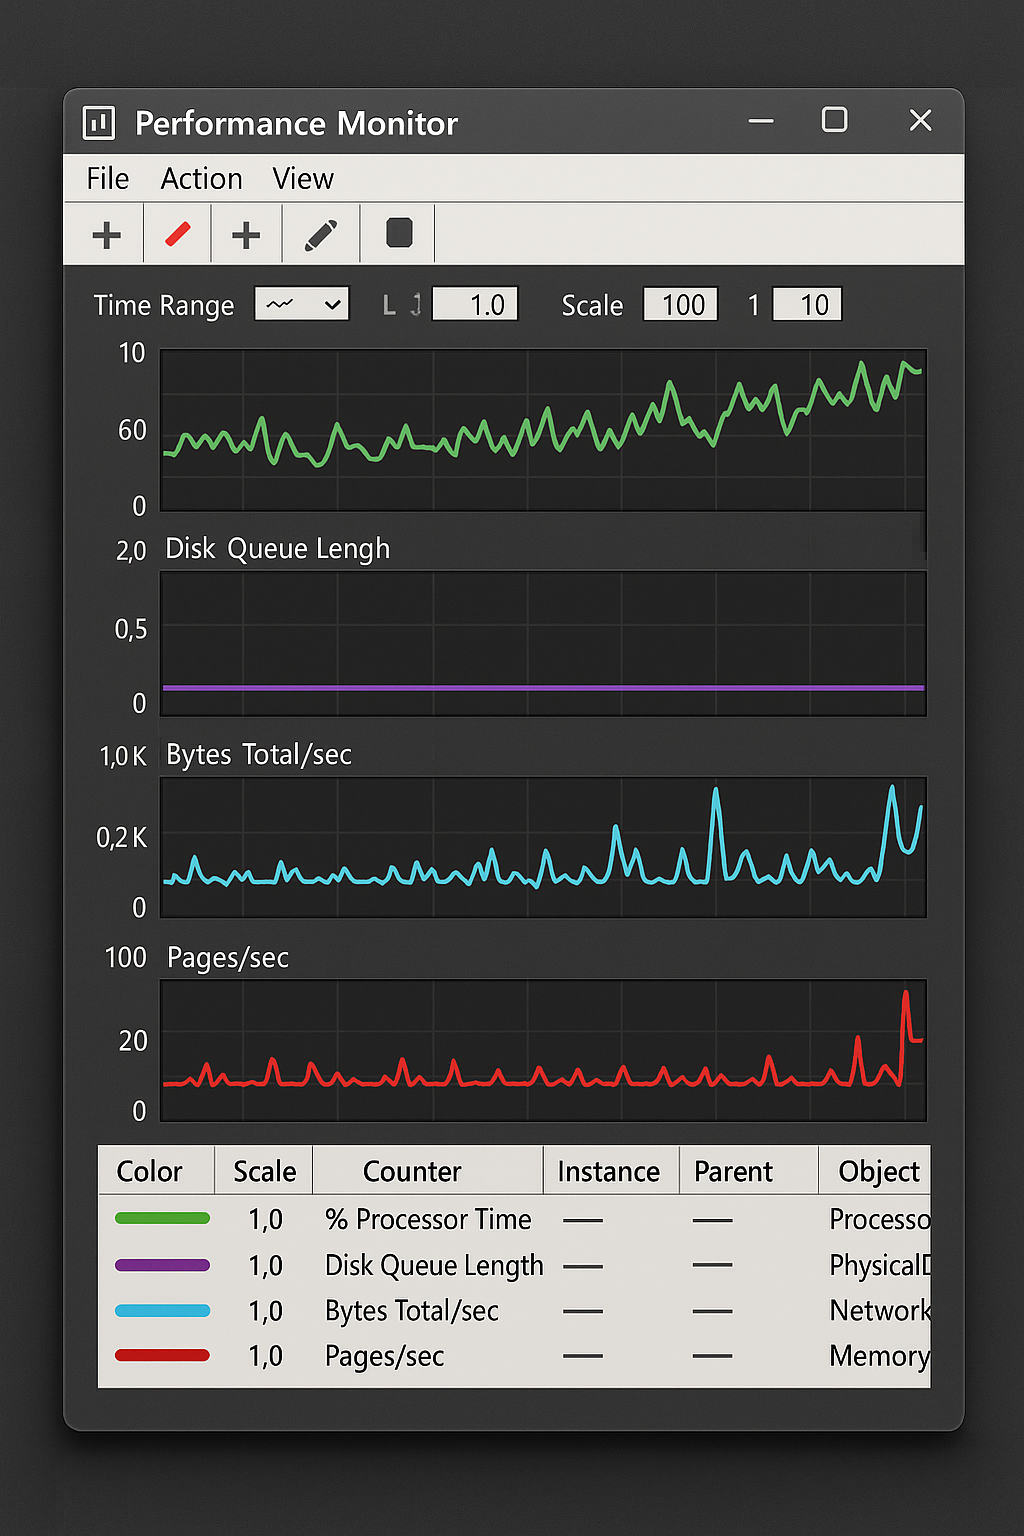
Task: Select the purple Disk Queue Length color swatch
Action: pyautogui.click(x=162, y=1265)
